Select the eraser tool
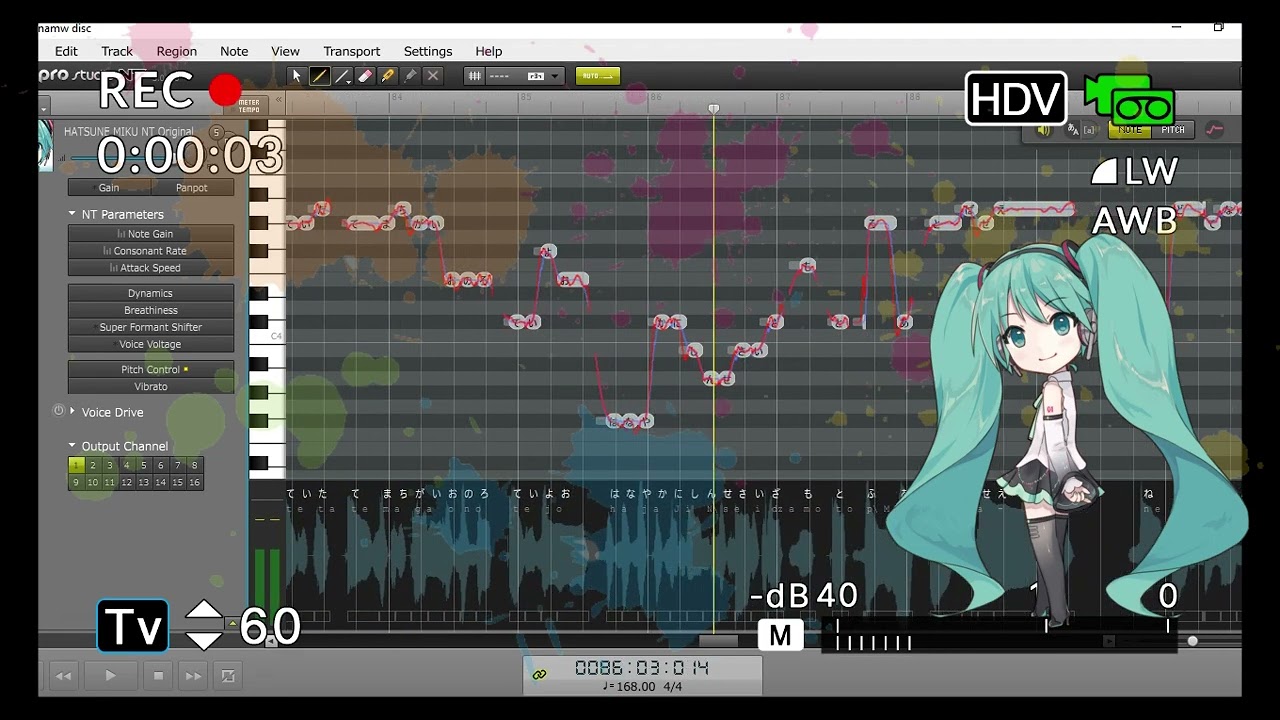Image resolution: width=1280 pixels, height=720 pixels. [x=365, y=76]
